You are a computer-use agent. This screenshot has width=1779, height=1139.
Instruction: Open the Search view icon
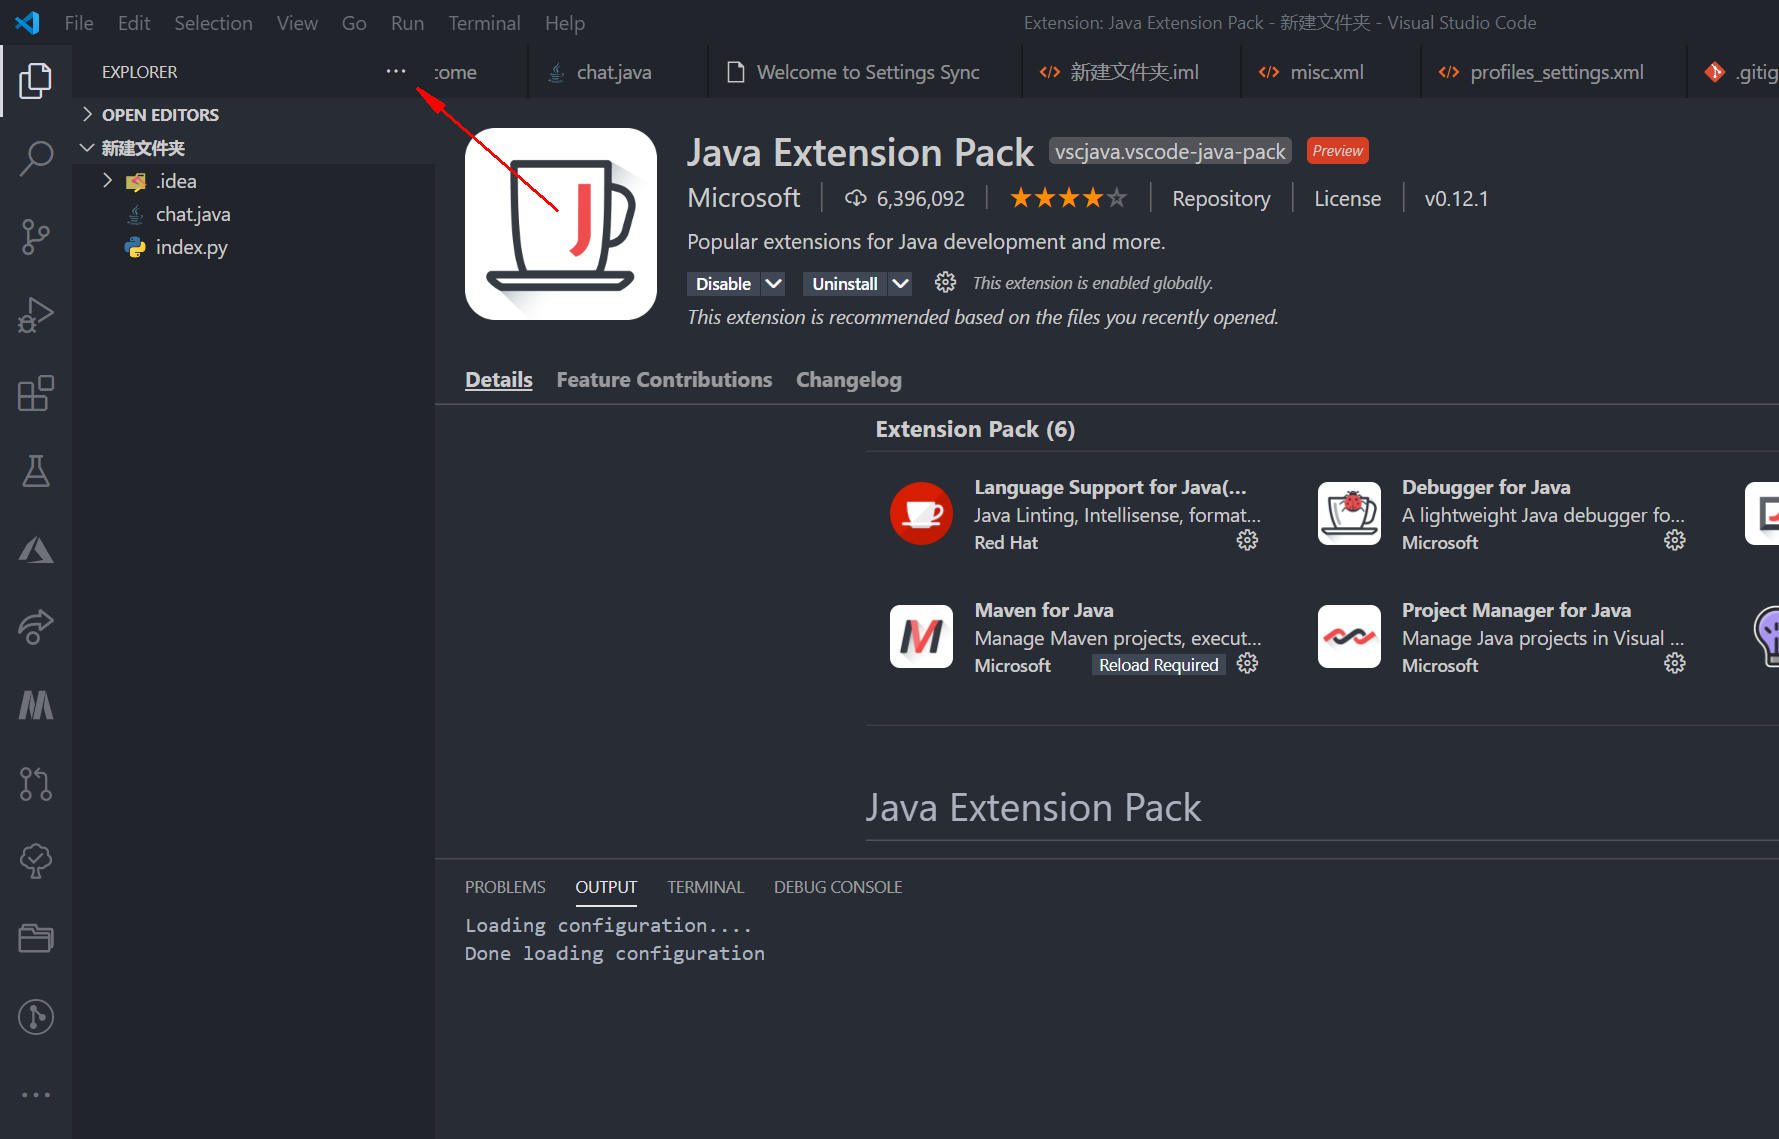pyautogui.click(x=36, y=158)
